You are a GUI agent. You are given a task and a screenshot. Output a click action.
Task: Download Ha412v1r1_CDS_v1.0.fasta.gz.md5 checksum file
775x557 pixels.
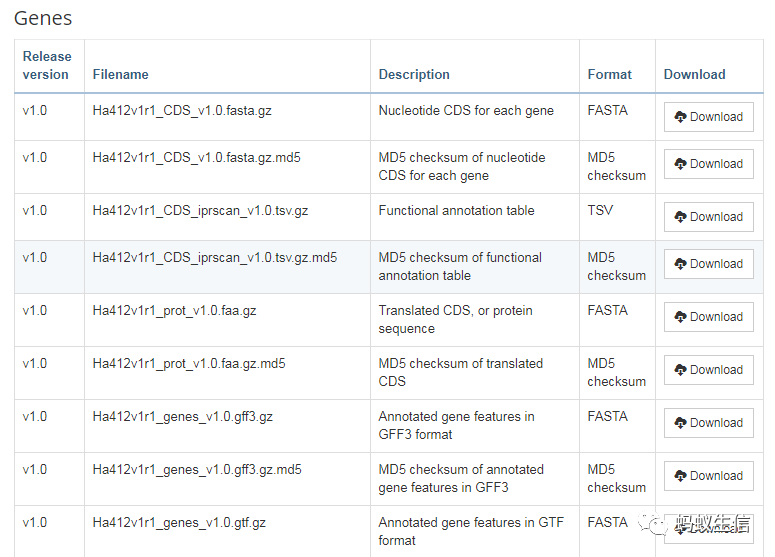pyautogui.click(x=708, y=164)
